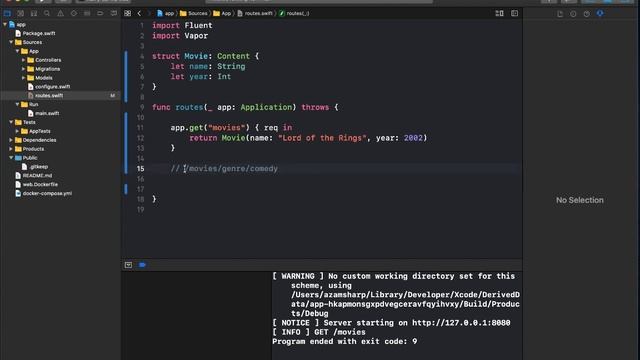Collapse the Sources folder

11,42
